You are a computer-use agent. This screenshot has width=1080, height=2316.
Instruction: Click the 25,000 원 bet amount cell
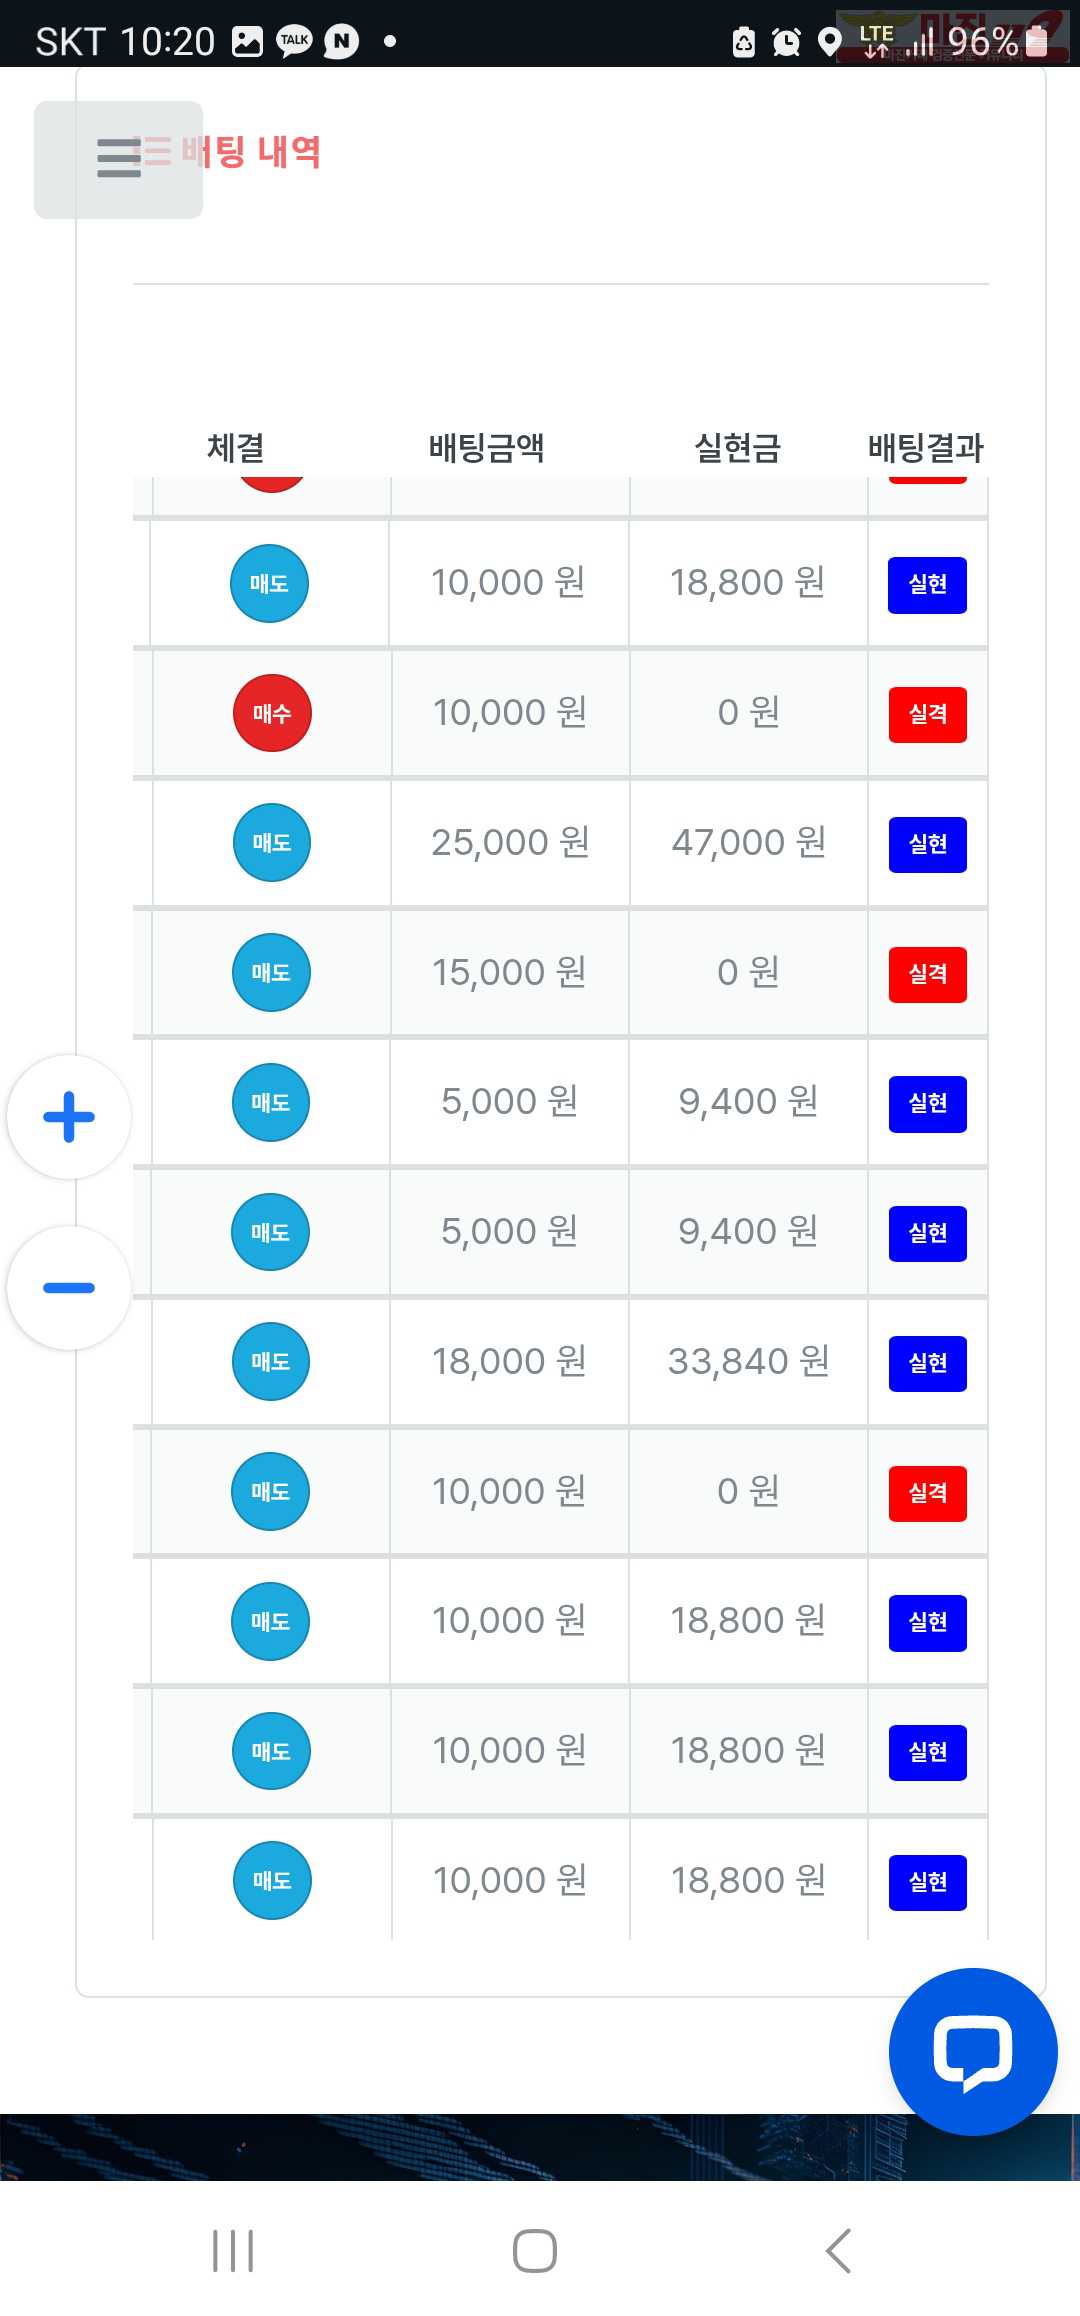pos(510,842)
